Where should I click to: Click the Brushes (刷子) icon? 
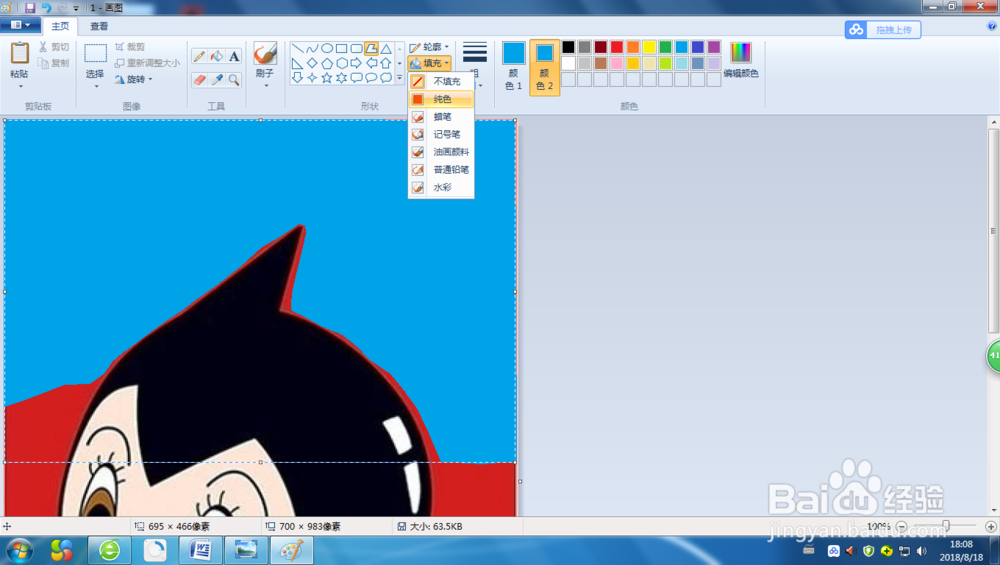click(x=265, y=54)
